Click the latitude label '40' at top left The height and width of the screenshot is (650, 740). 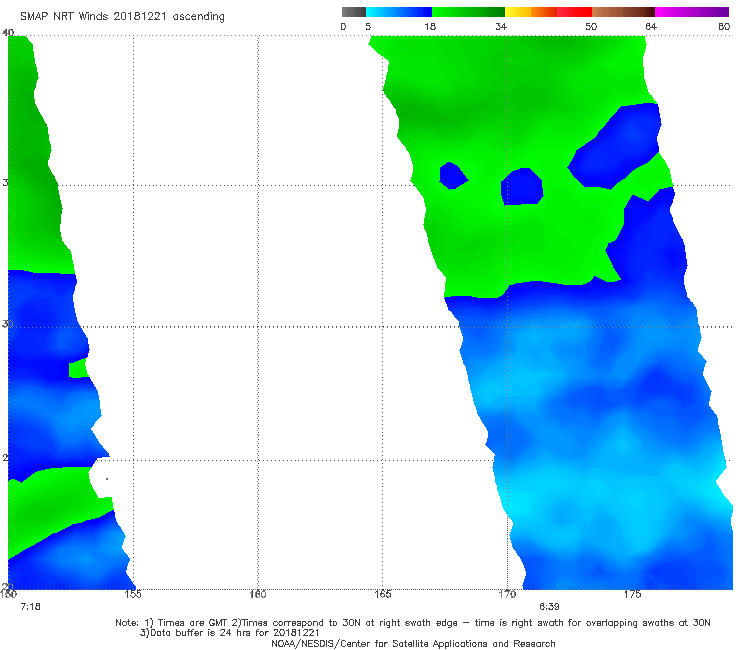8,33
